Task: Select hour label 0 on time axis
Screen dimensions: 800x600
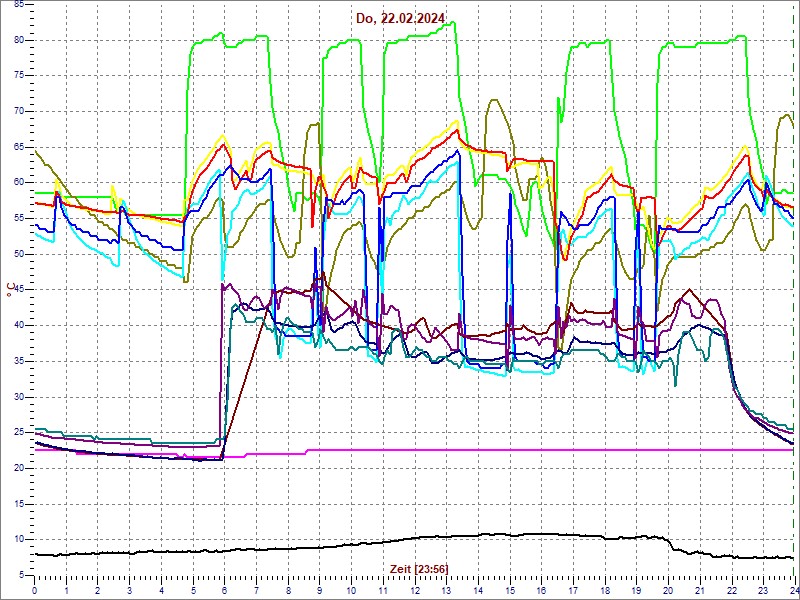Action: (35, 590)
